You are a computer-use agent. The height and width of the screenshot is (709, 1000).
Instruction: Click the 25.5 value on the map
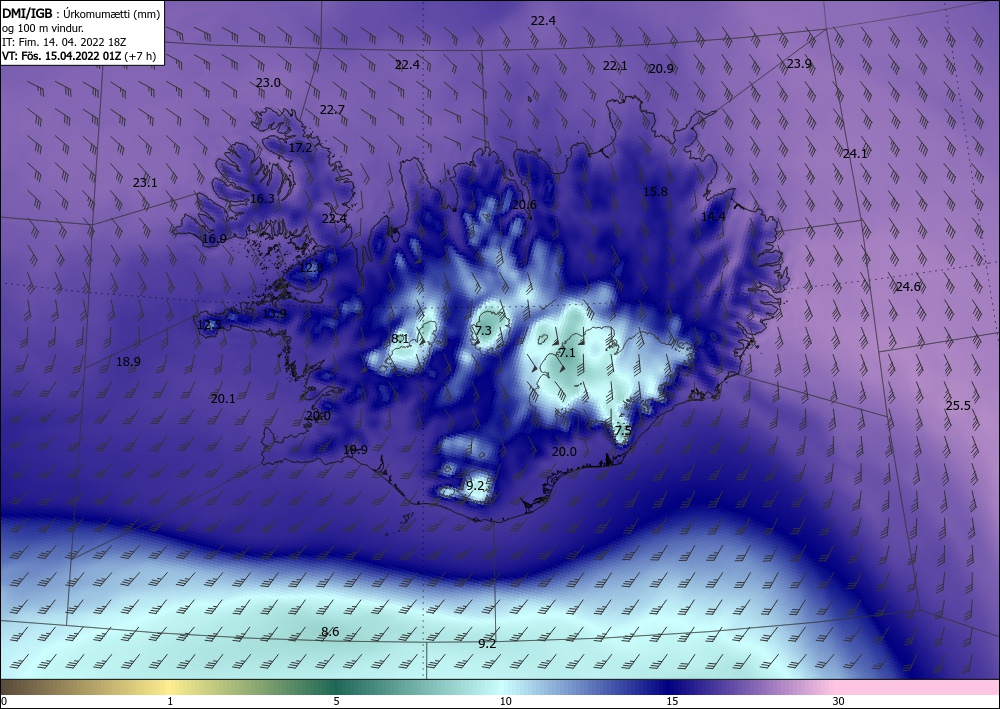[x=958, y=406]
